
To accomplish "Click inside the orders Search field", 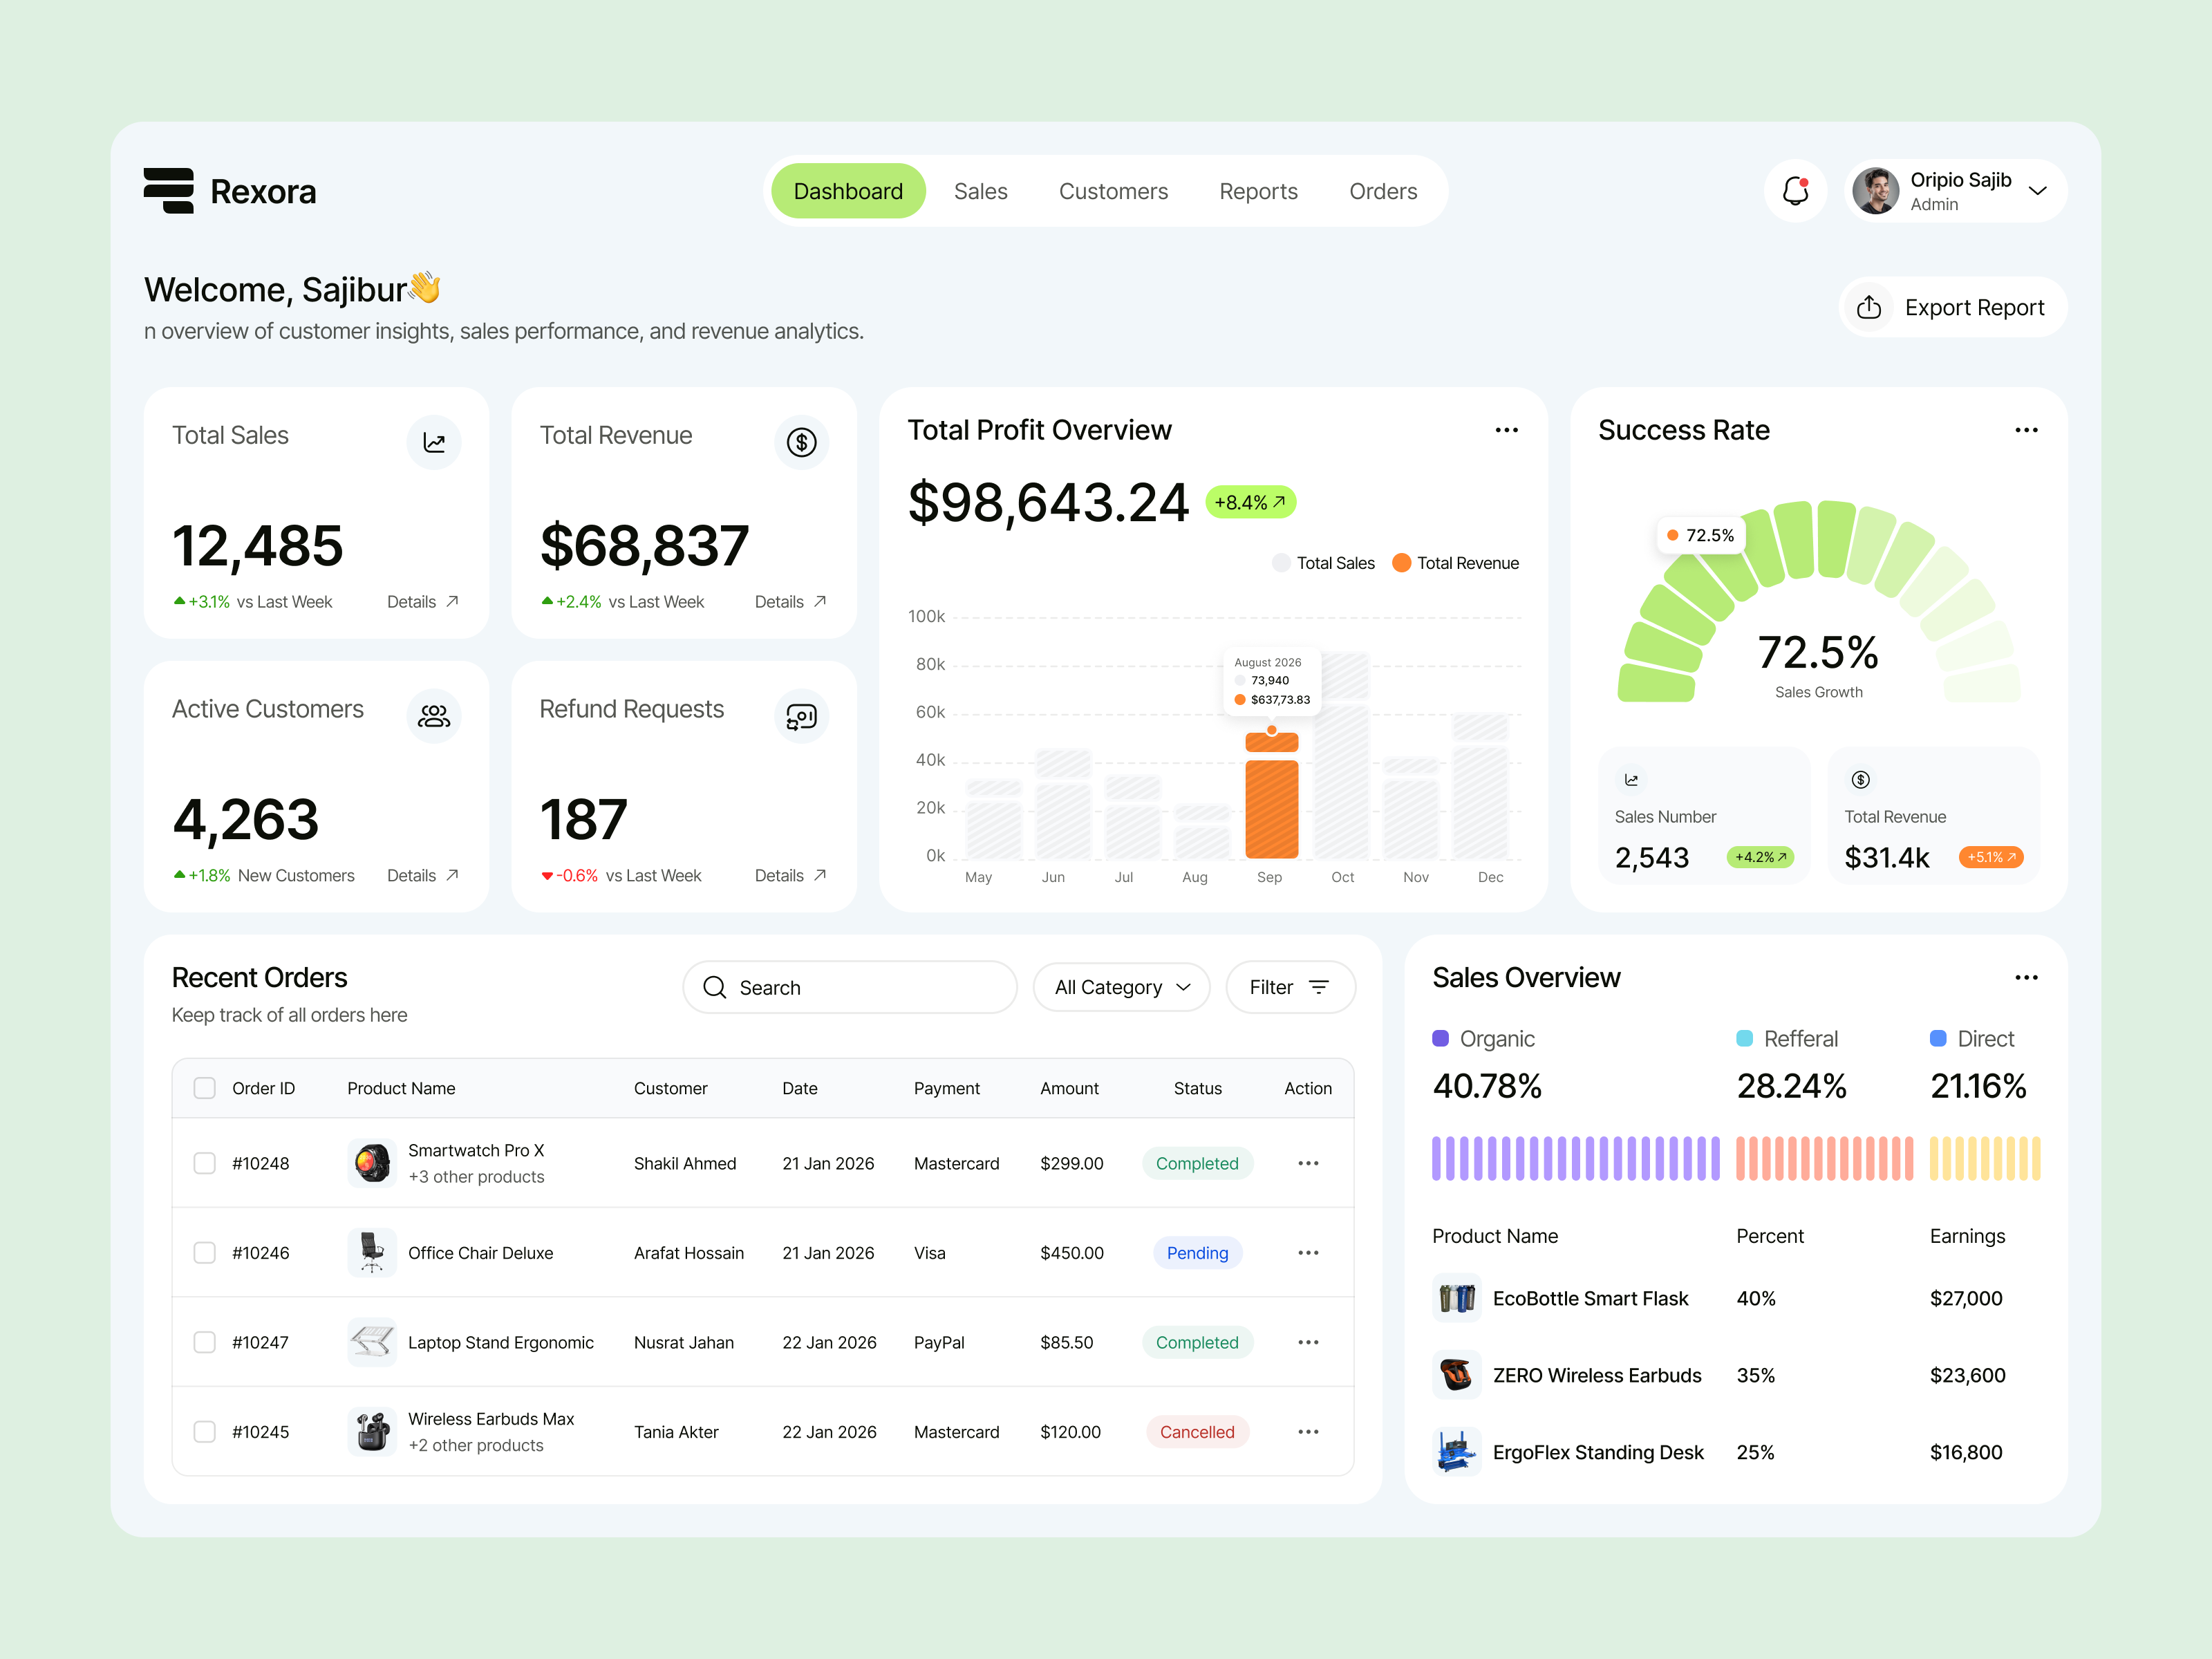I will click(x=849, y=987).
